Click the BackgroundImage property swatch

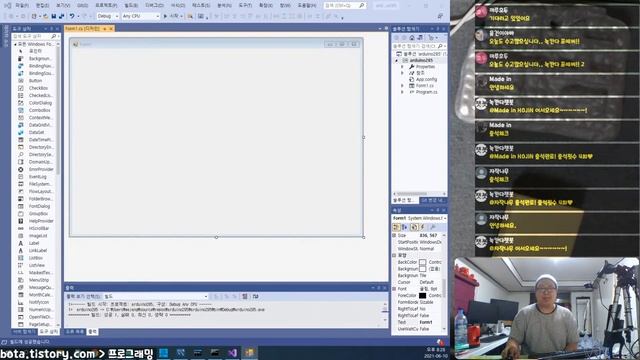coord(422,269)
